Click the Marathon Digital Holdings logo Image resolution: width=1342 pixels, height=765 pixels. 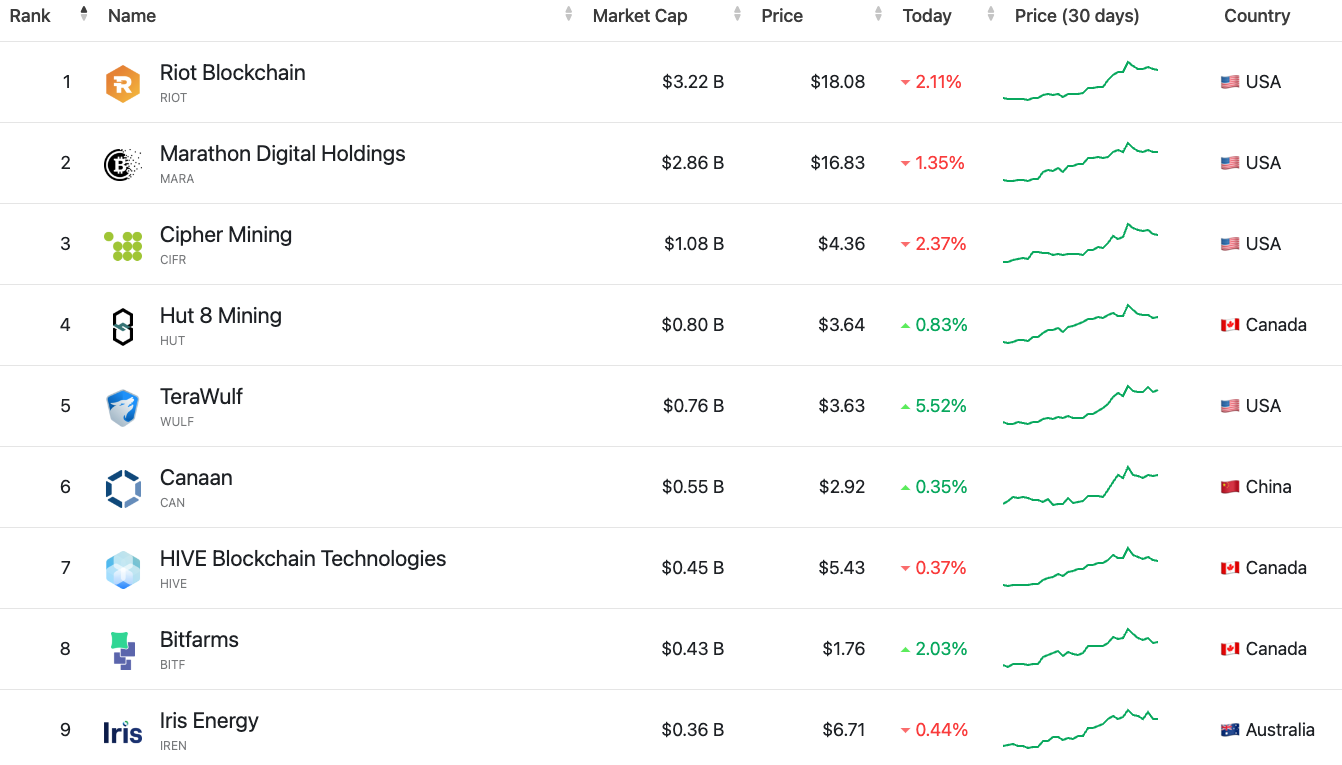[123, 164]
